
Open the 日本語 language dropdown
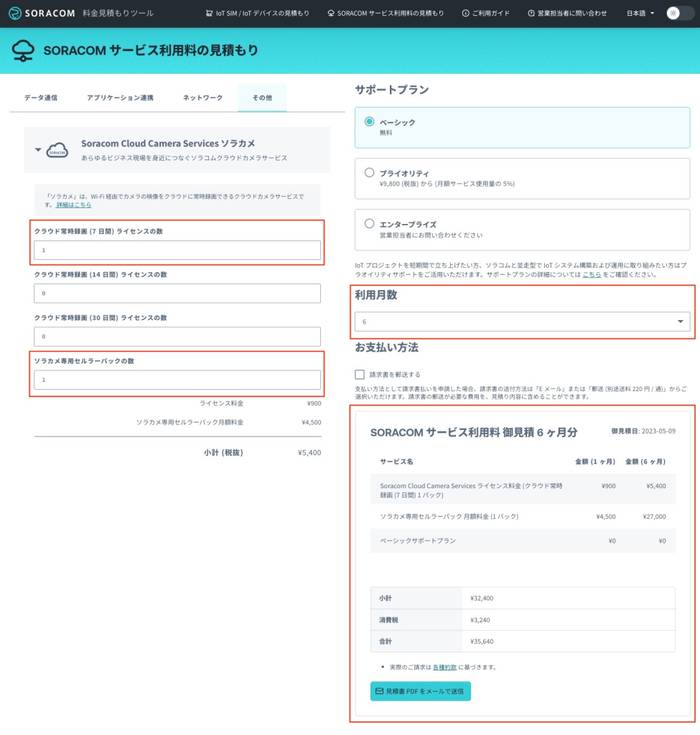(x=640, y=13)
